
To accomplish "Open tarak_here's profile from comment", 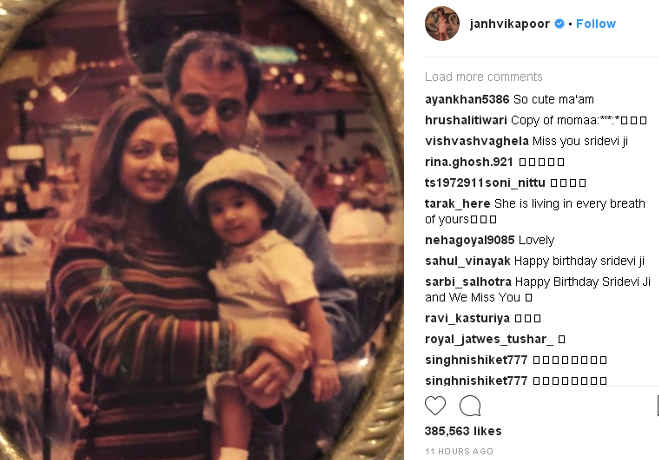I will pyautogui.click(x=457, y=204).
